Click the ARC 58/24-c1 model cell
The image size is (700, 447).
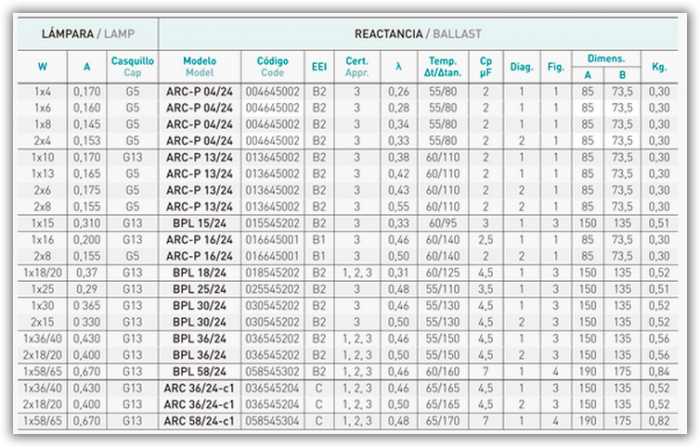(200, 420)
